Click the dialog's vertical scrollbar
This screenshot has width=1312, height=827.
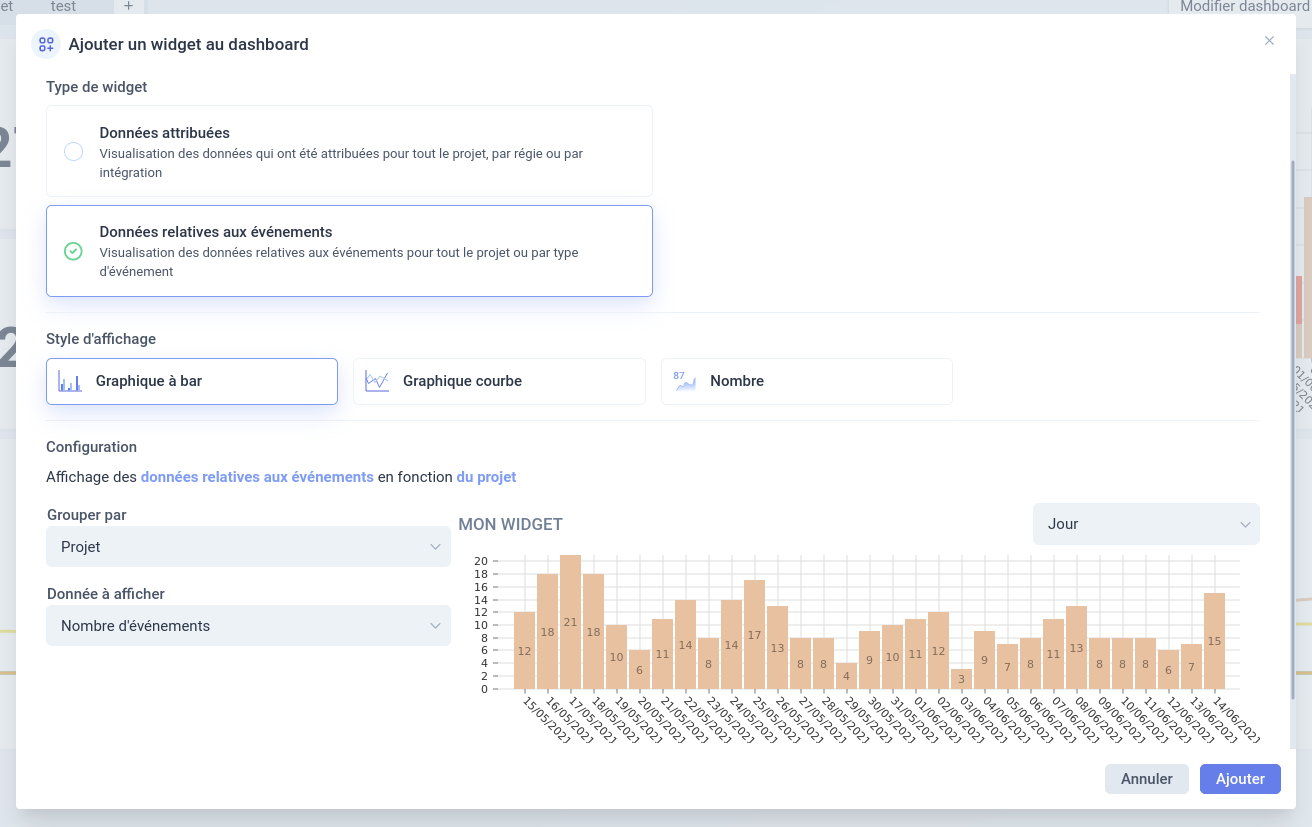(x=1292, y=430)
